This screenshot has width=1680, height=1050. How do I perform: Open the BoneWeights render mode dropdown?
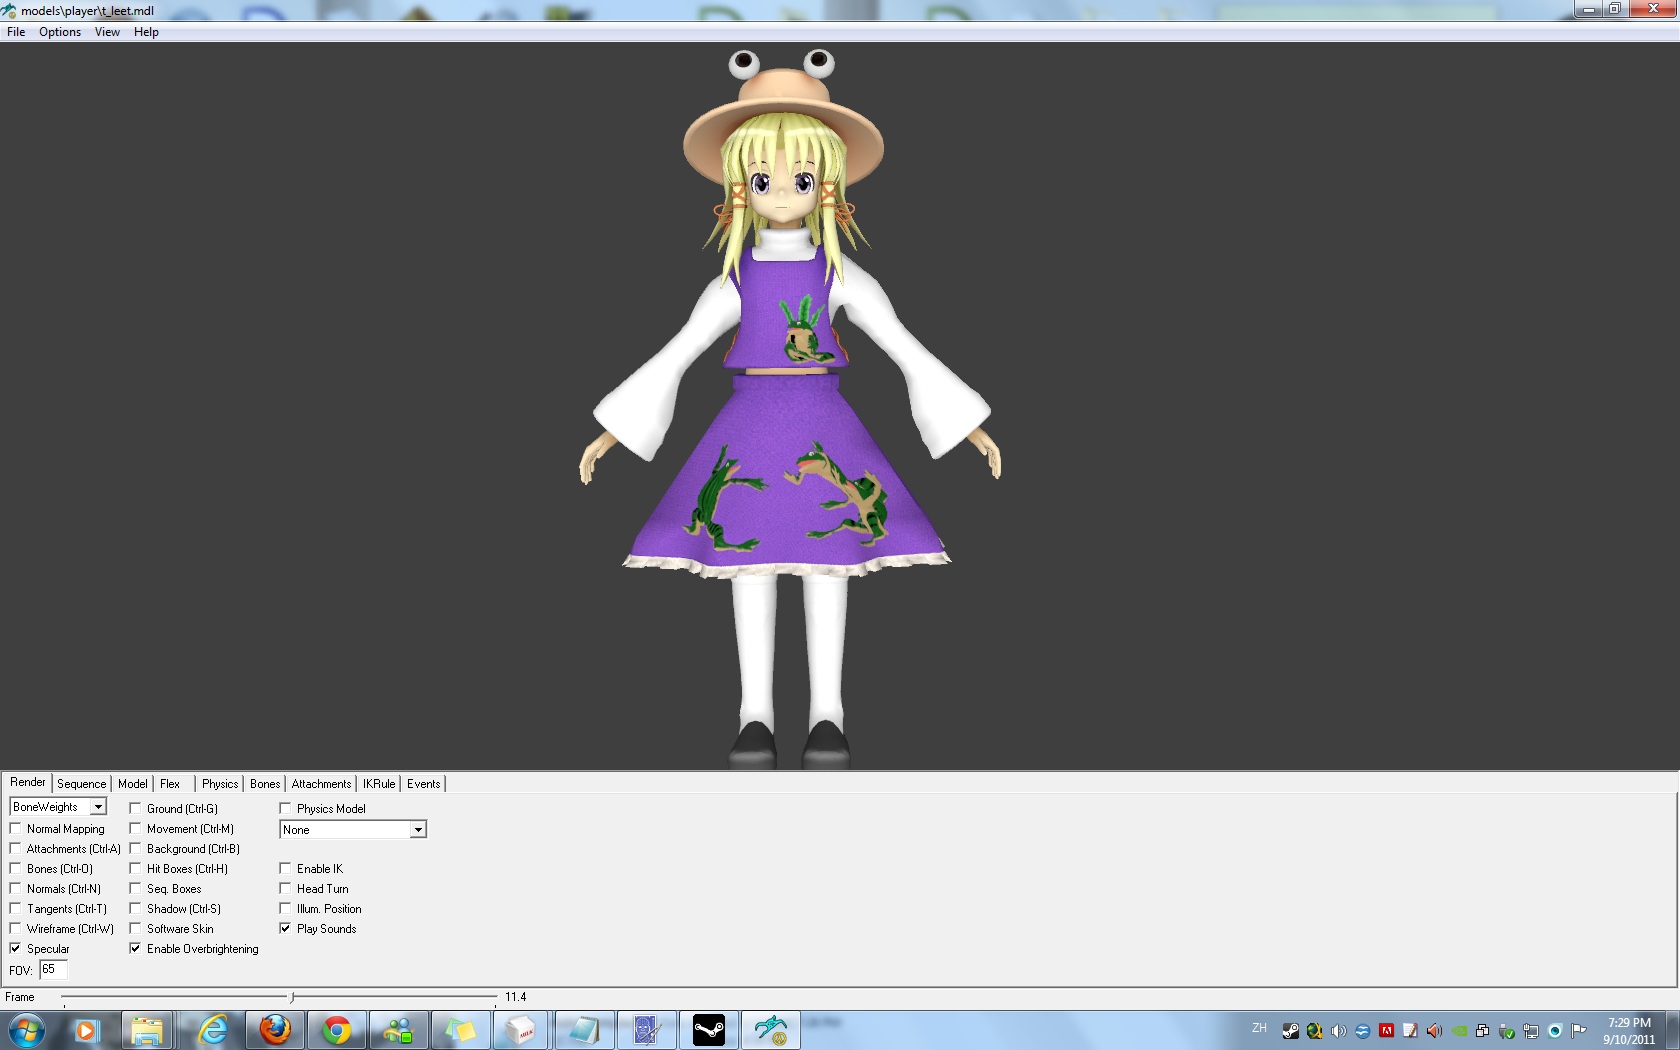pos(58,807)
